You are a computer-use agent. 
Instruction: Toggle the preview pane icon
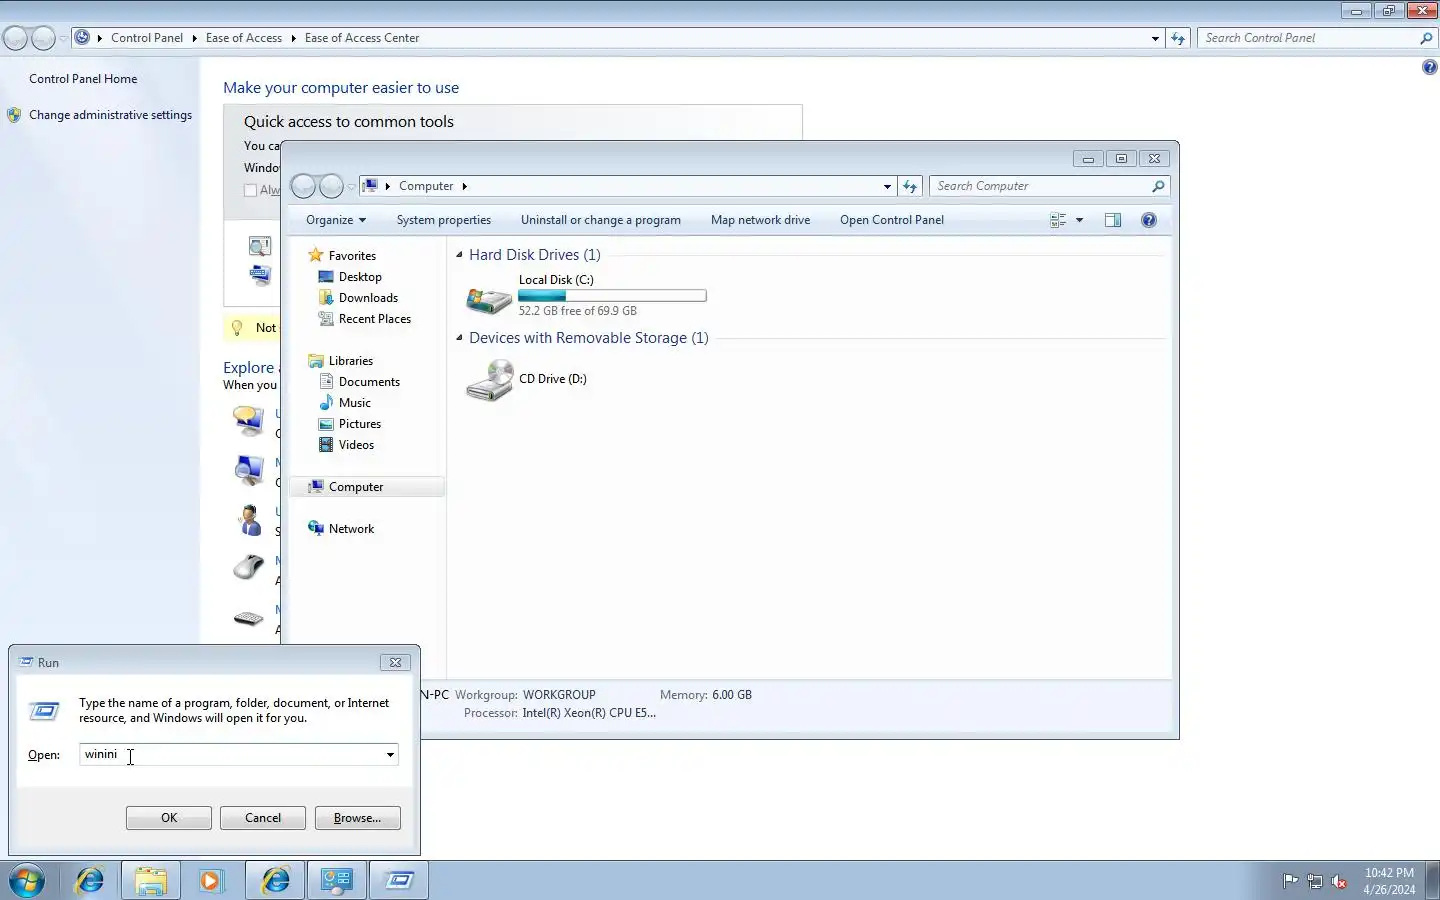[1113, 220]
